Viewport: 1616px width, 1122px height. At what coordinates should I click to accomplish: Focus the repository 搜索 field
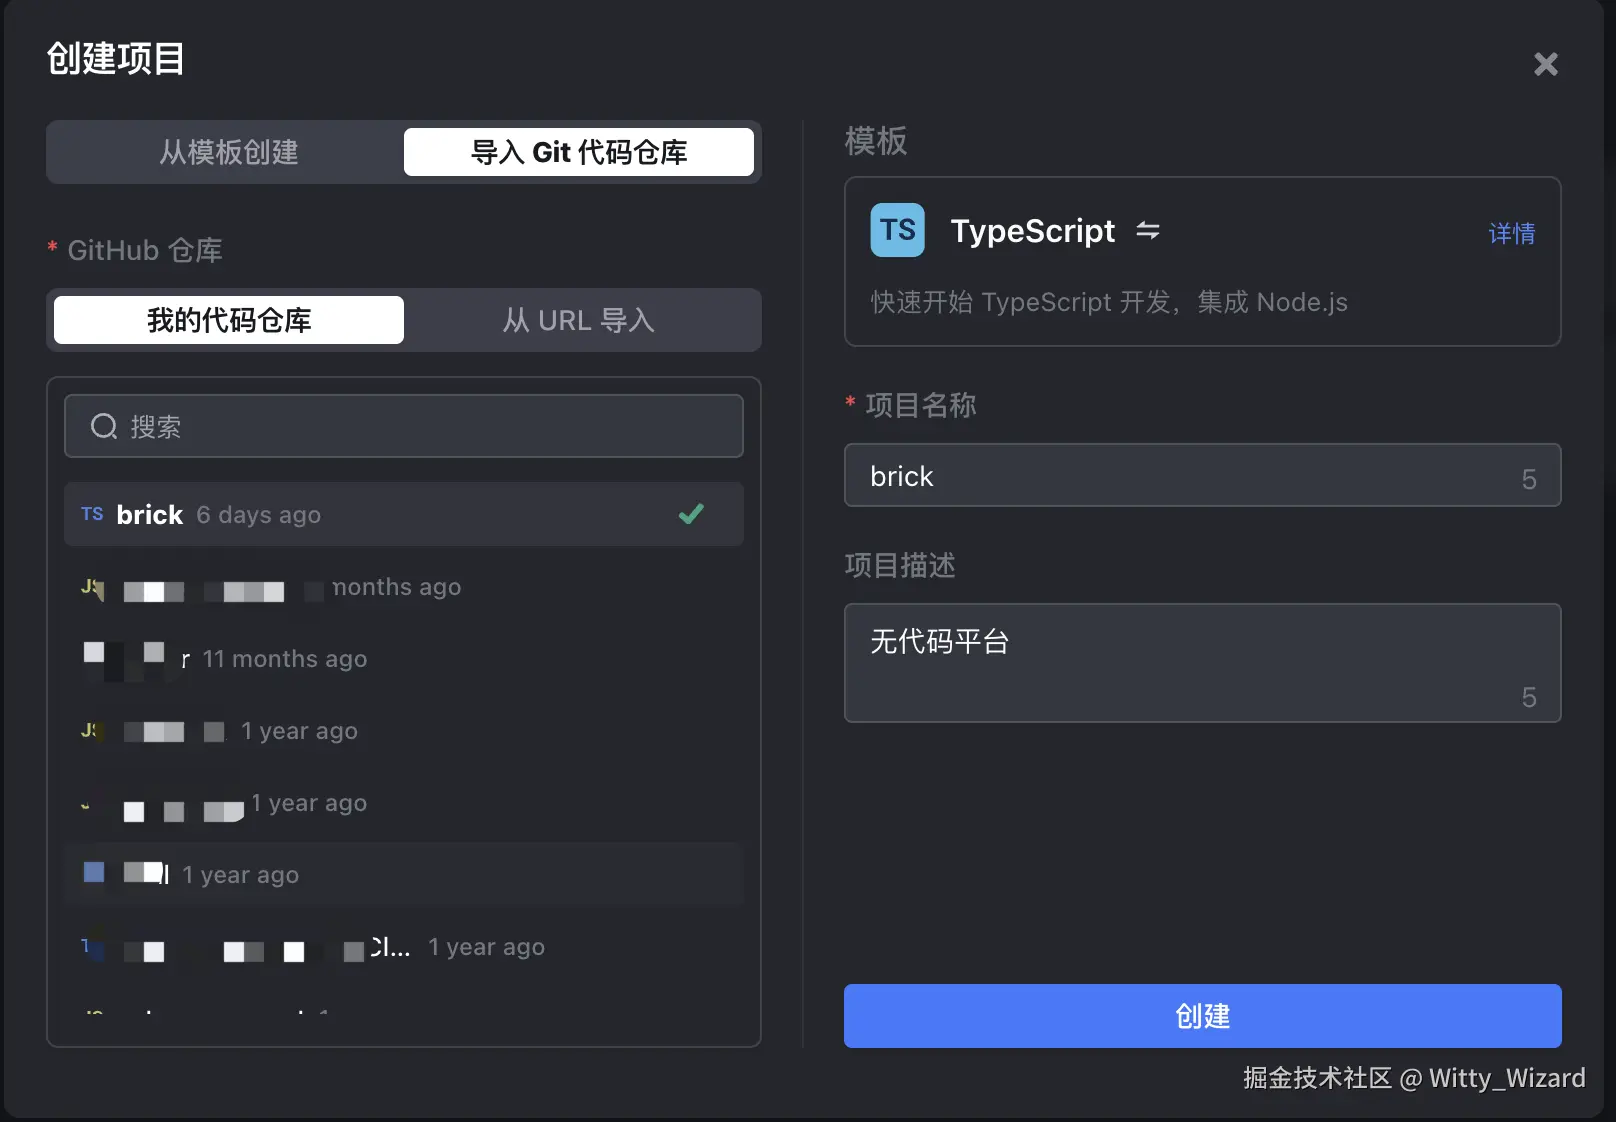point(420,427)
